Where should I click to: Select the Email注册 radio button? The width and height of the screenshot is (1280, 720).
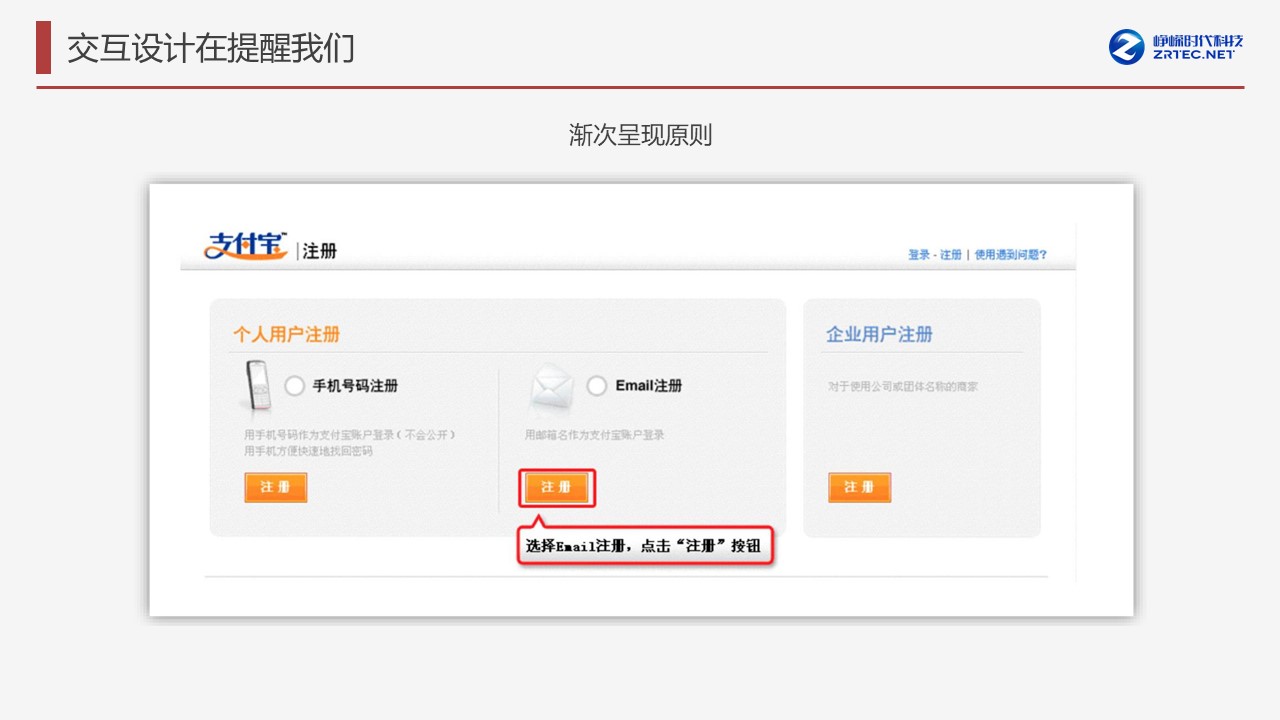(x=597, y=386)
